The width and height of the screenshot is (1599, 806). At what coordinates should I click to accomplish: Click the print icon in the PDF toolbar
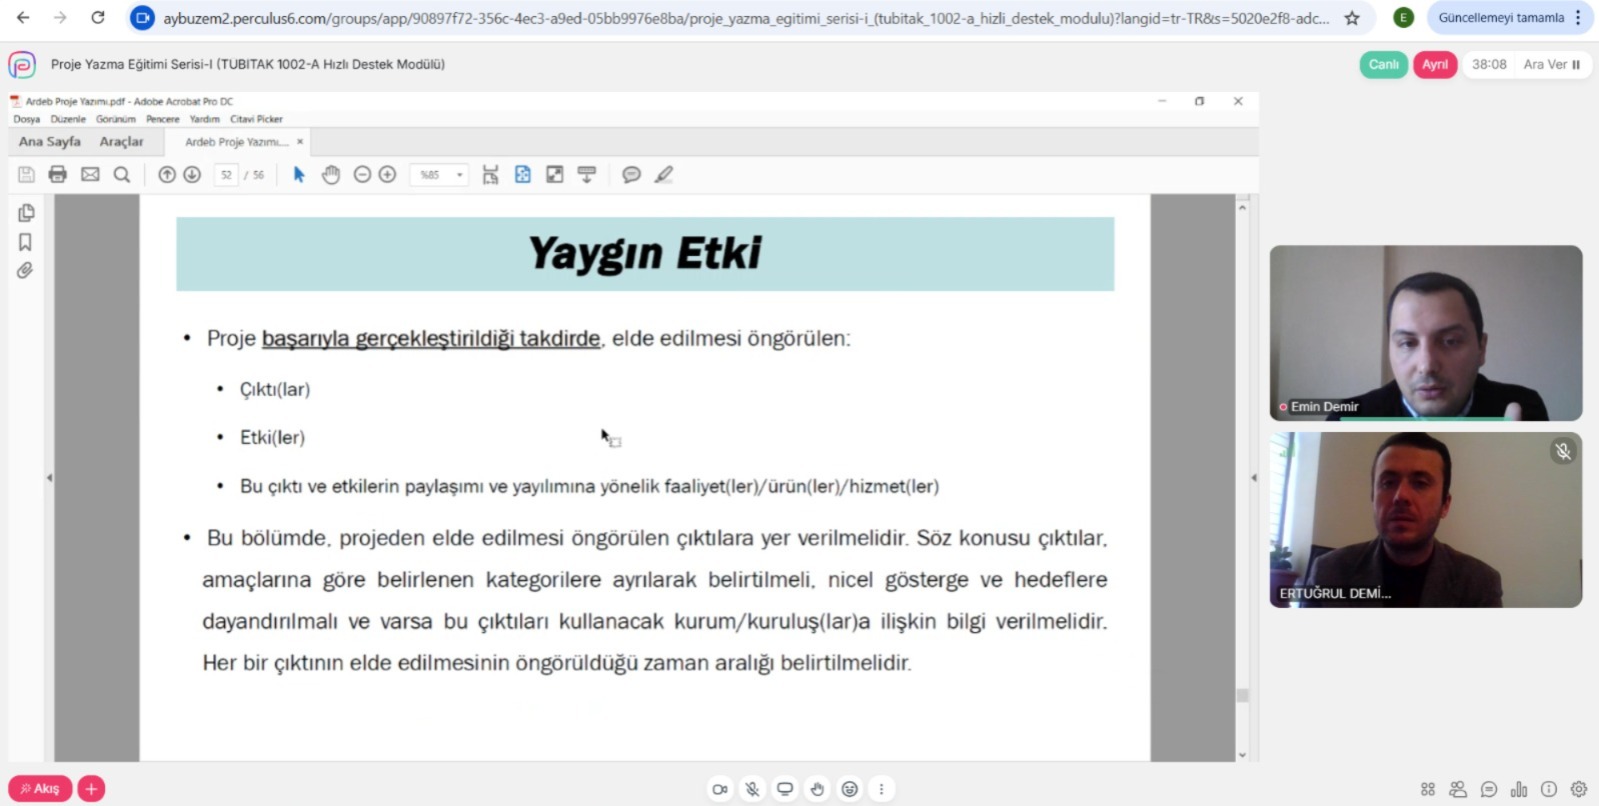coord(58,175)
